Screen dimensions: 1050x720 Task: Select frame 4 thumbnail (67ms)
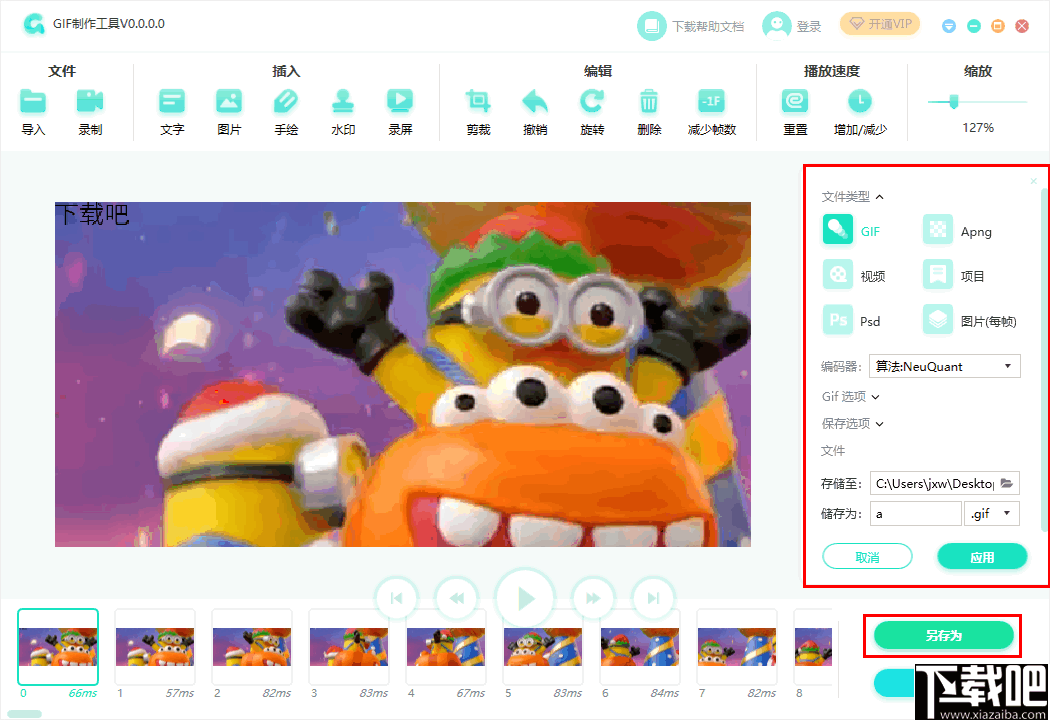pyautogui.click(x=446, y=646)
